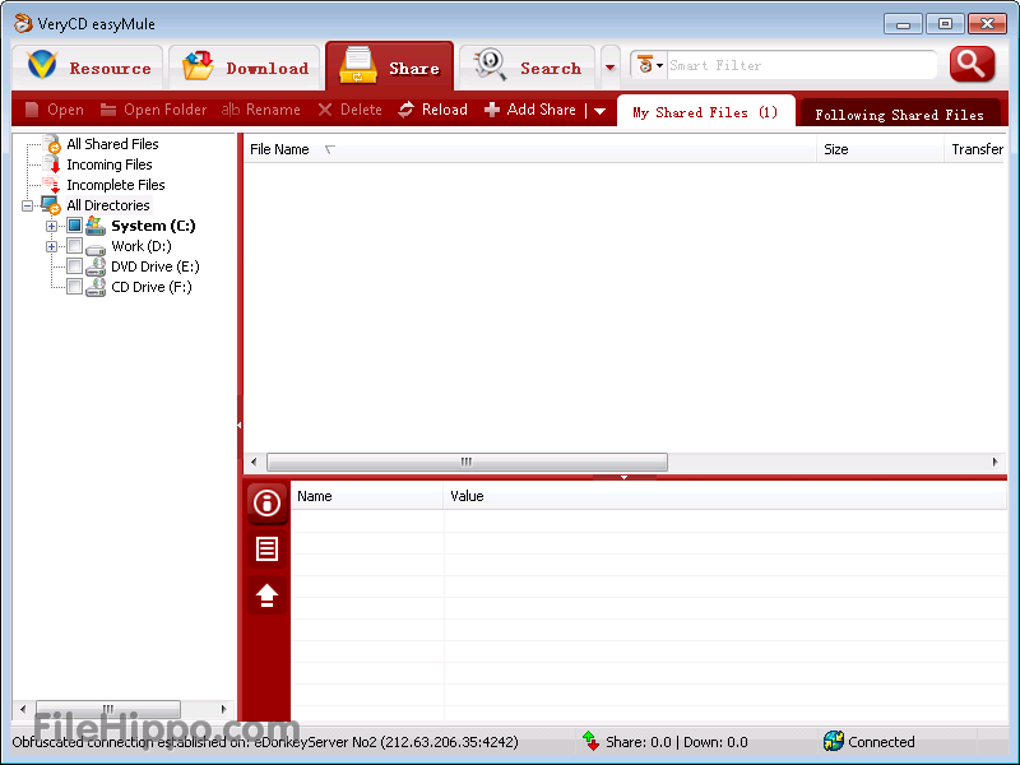Open the search type dropdown icon

click(649, 65)
